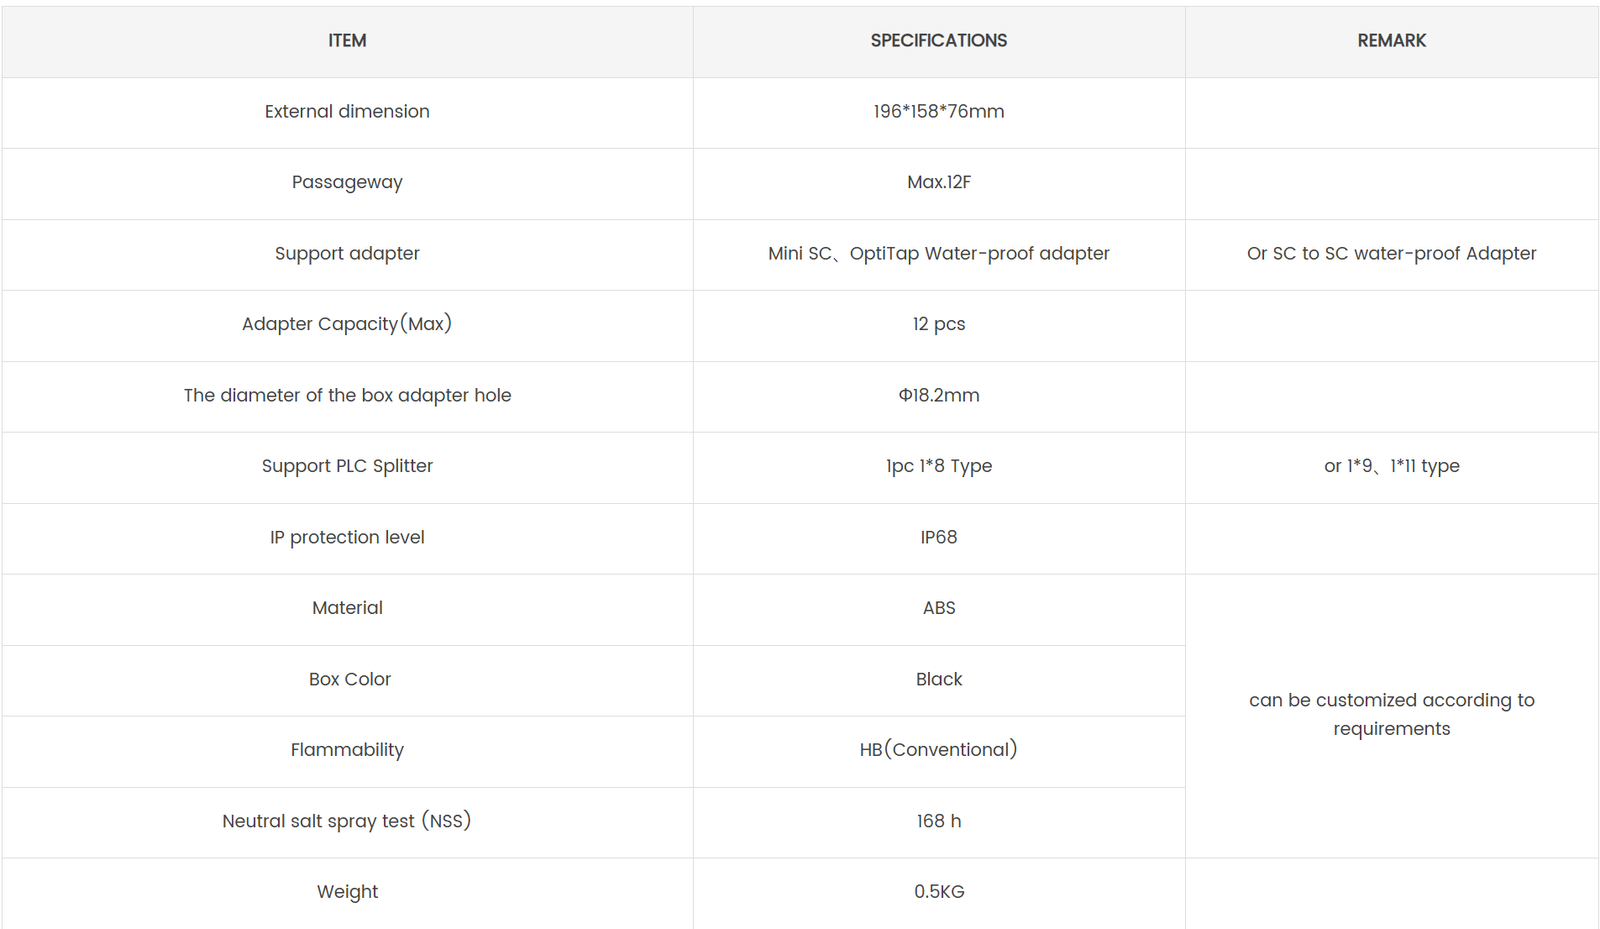Select the 0.5KG weight value
Viewport: 1600px width, 929px height.
938,892
